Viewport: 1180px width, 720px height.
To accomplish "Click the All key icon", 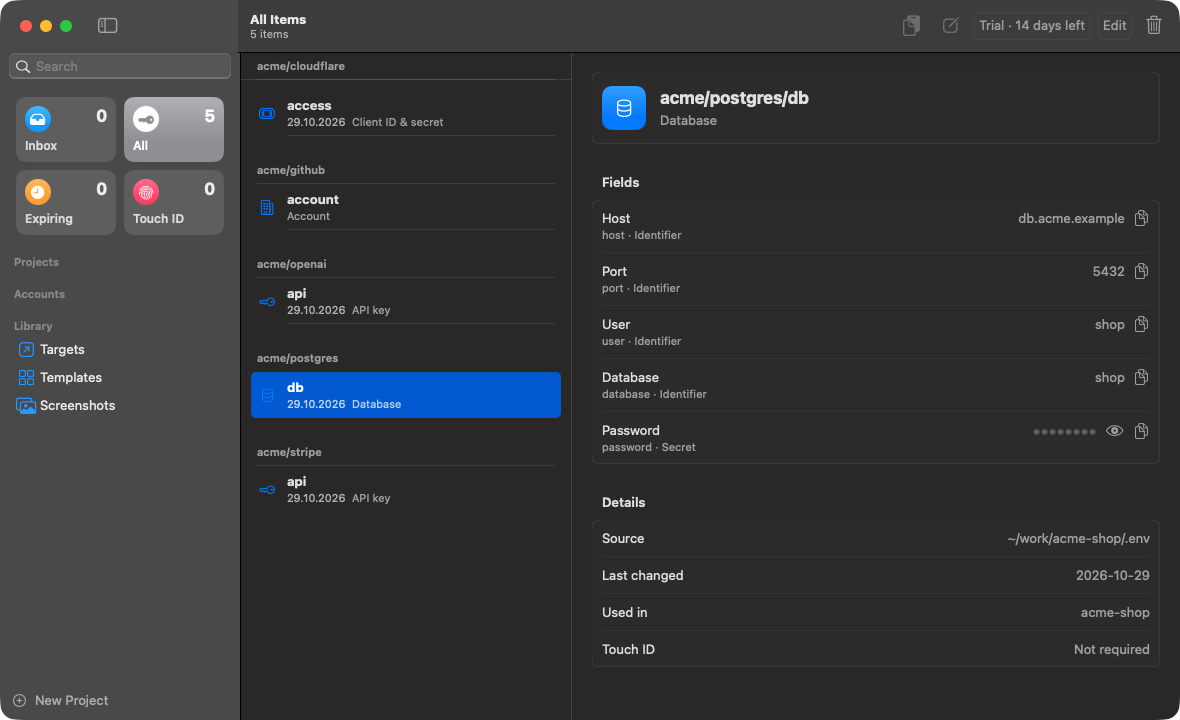I will pos(146,119).
